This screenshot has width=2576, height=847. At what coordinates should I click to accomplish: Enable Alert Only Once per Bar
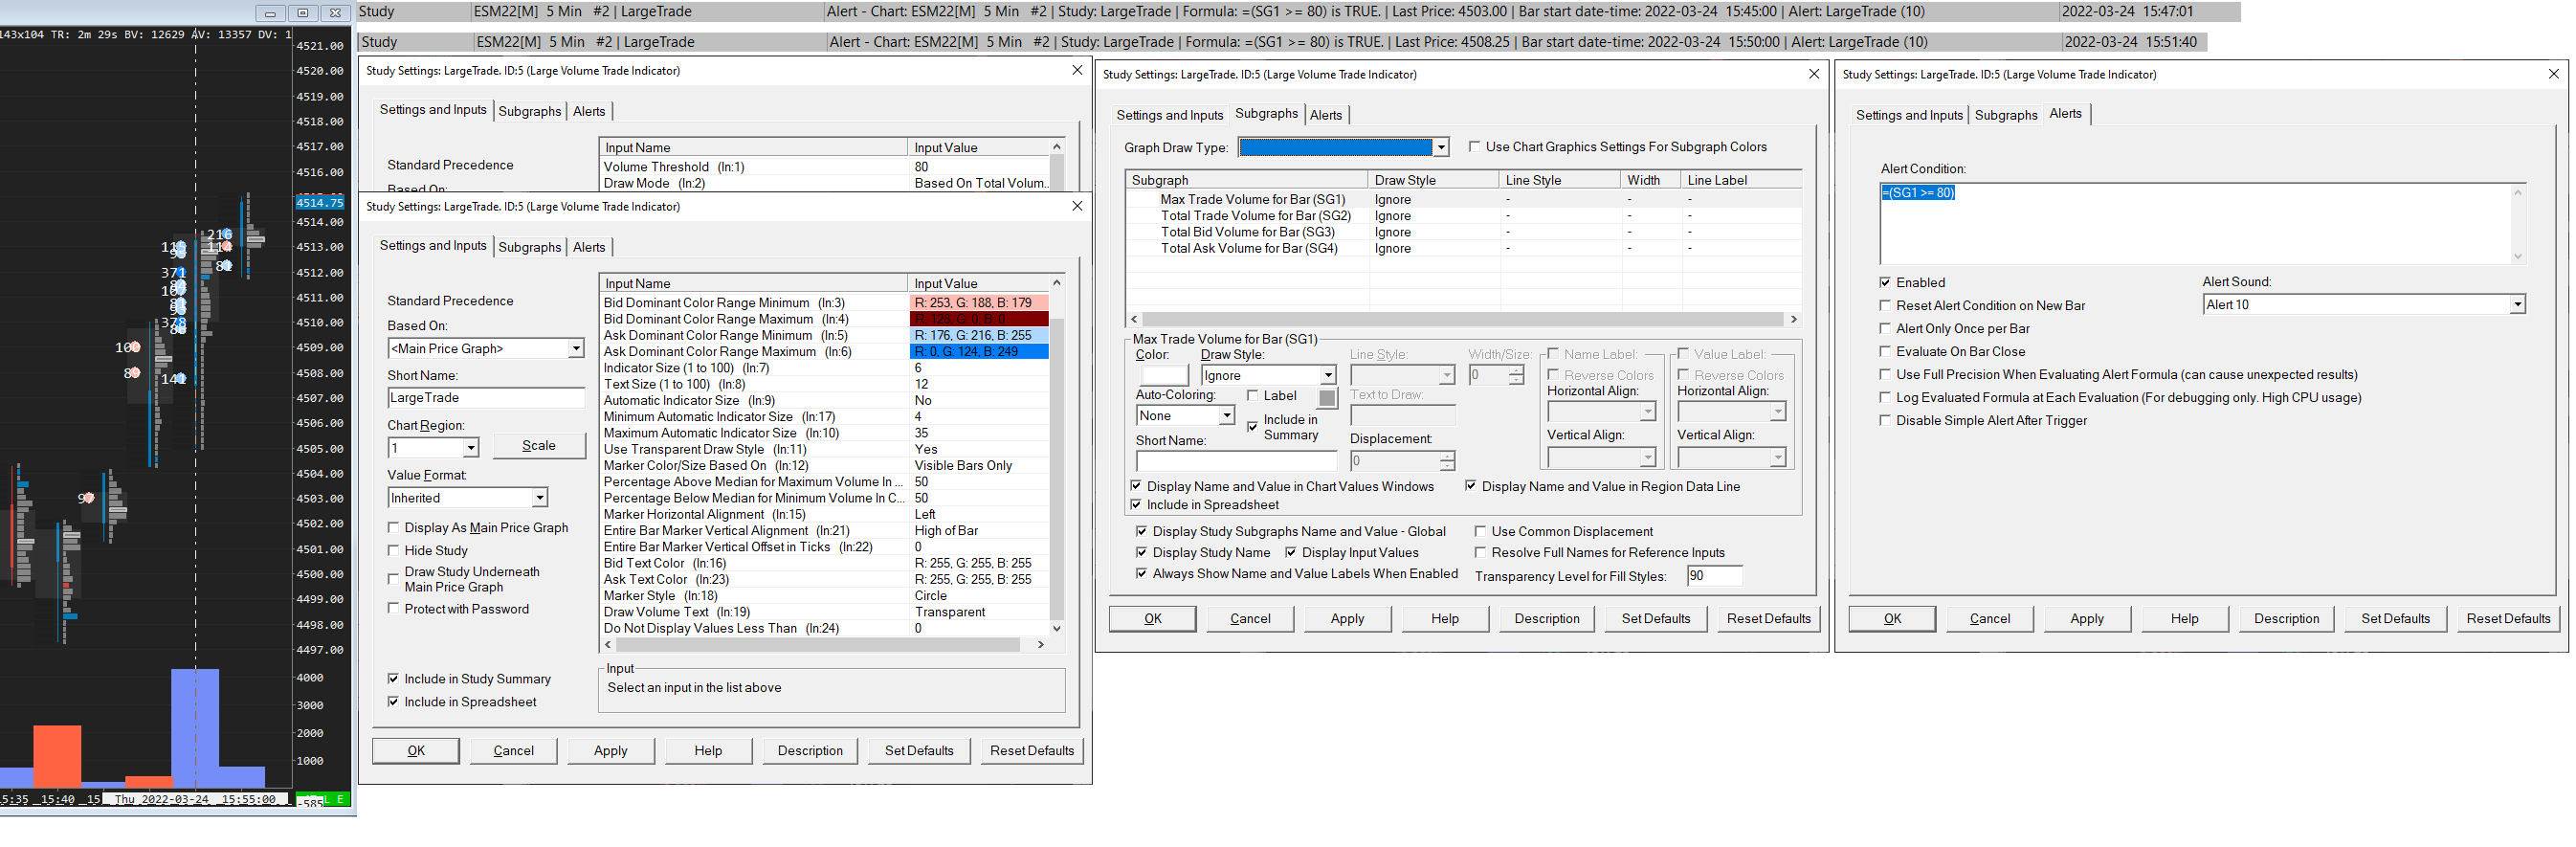[x=1885, y=329]
